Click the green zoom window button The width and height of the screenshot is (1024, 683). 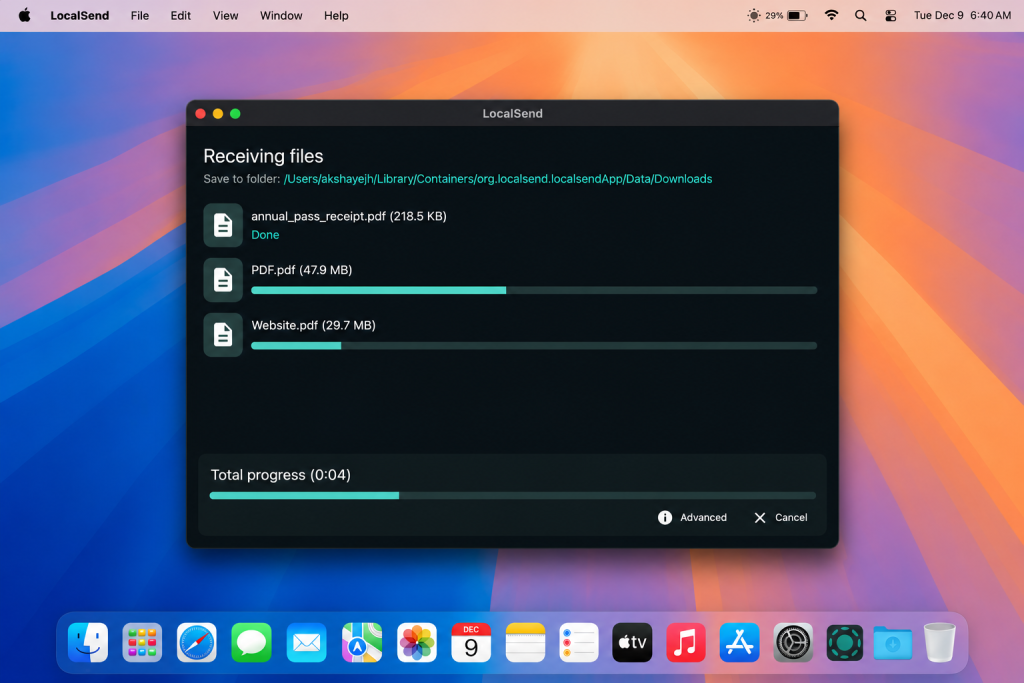coord(235,114)
